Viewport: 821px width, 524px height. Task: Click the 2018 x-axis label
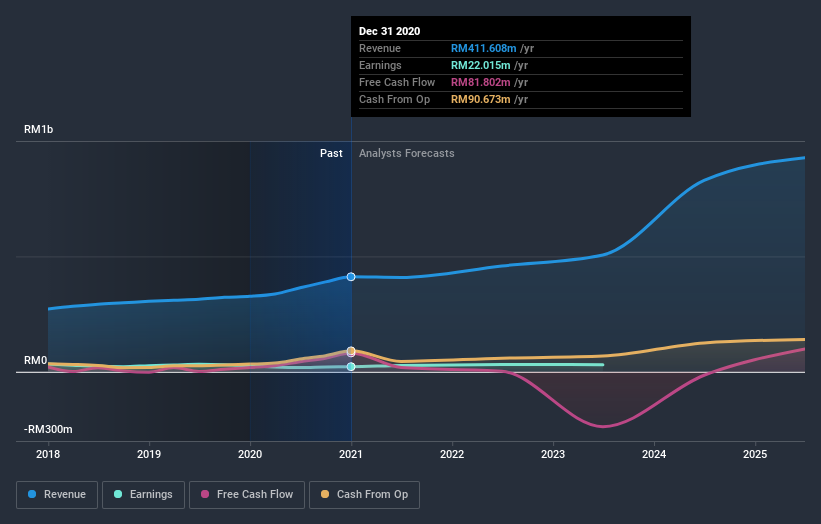tap(48, 454)
